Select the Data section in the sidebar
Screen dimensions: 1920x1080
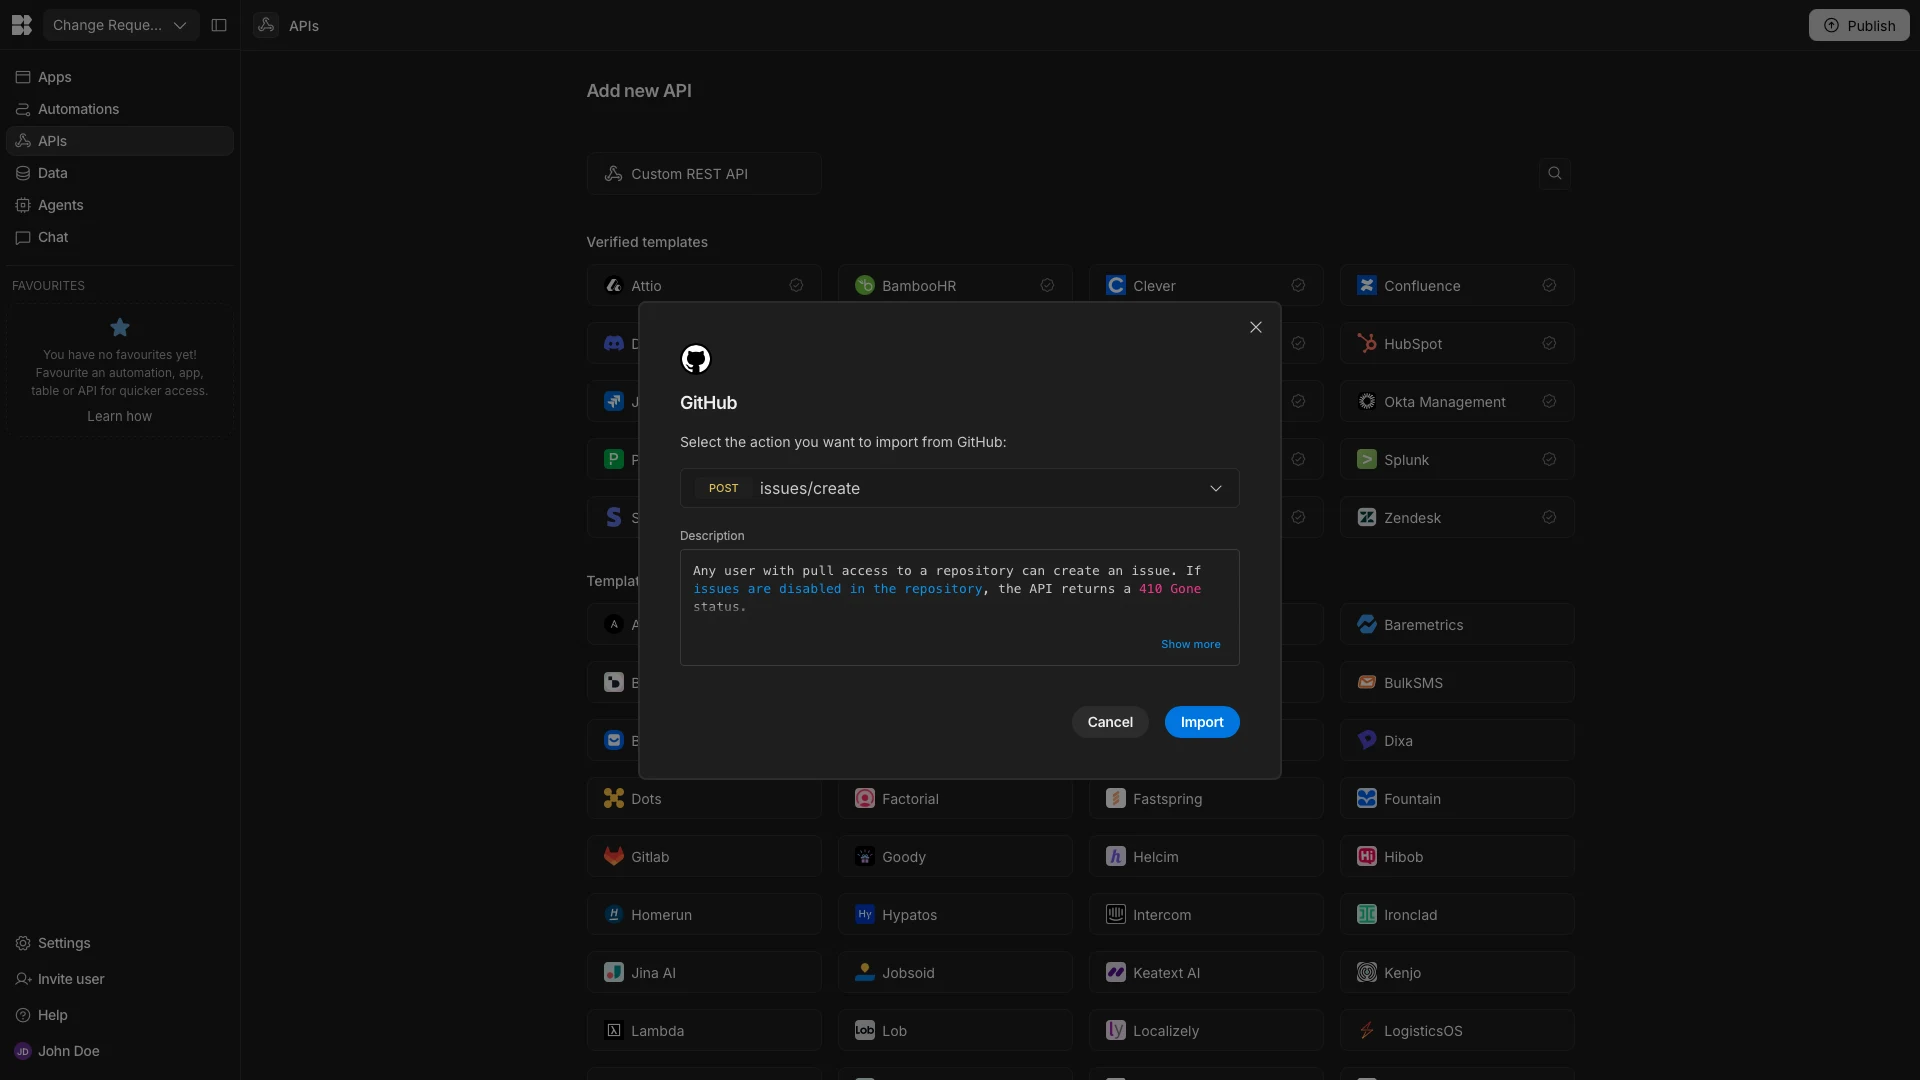coord(54,173)
